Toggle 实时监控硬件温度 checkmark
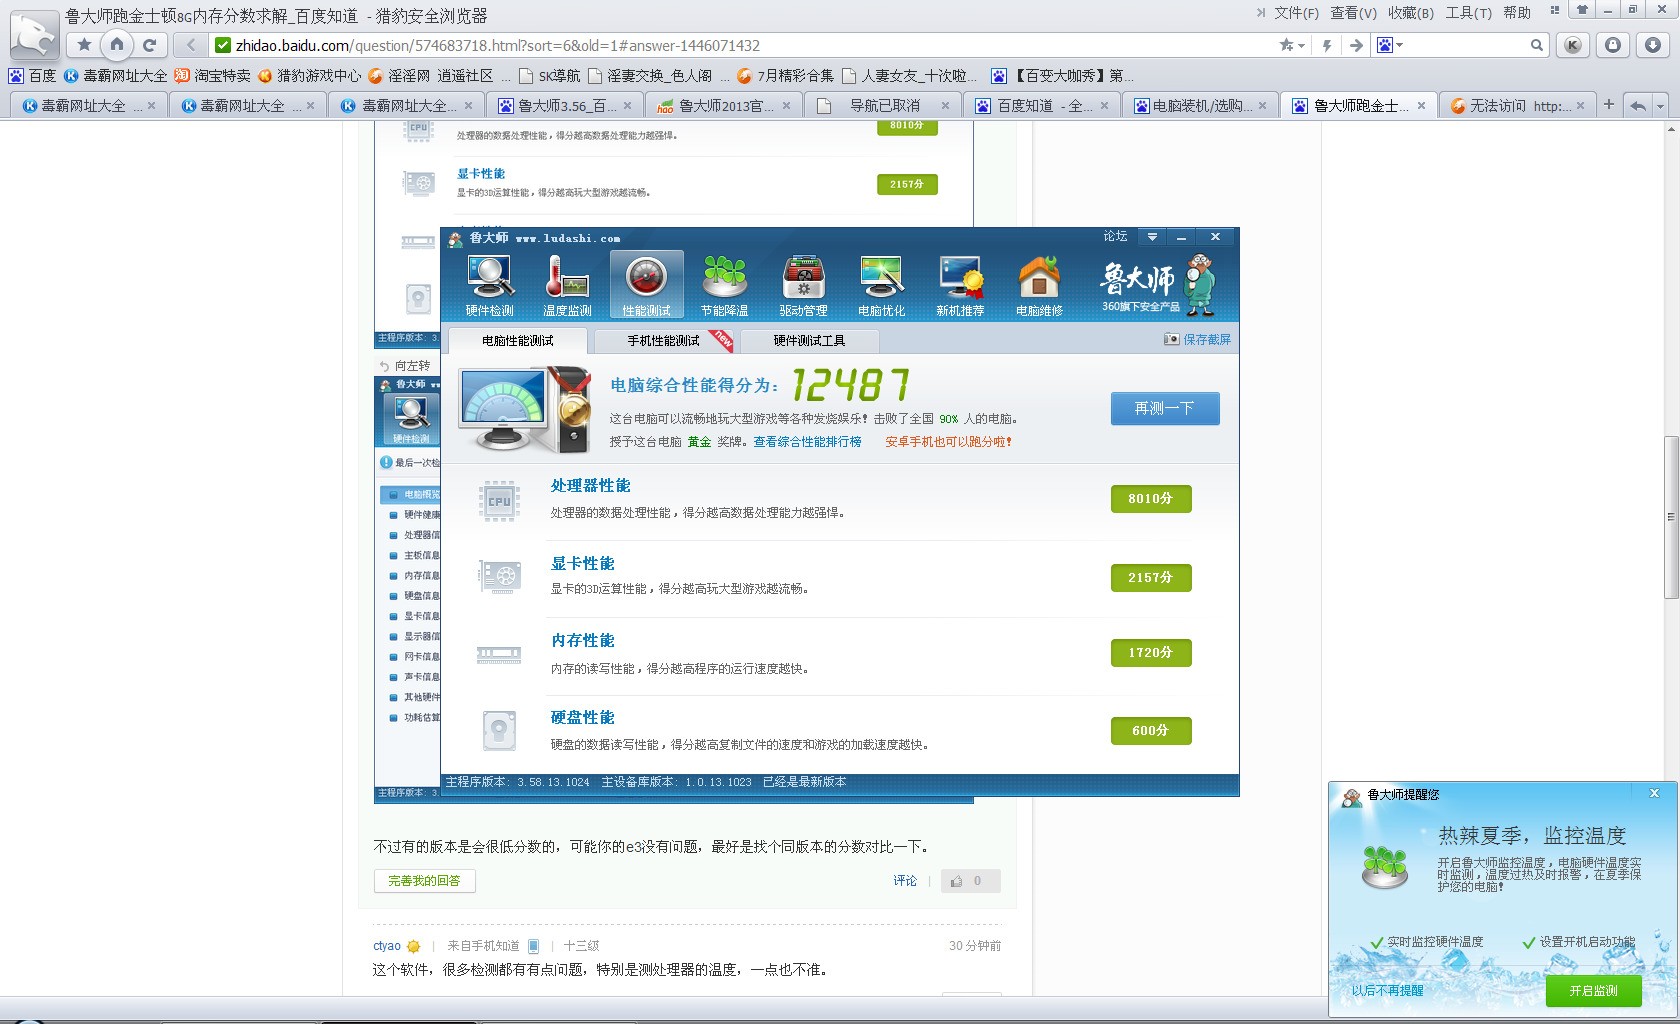This screenshot has width=1680, height=1024. pyautogui.click(x=1377, y=942)
